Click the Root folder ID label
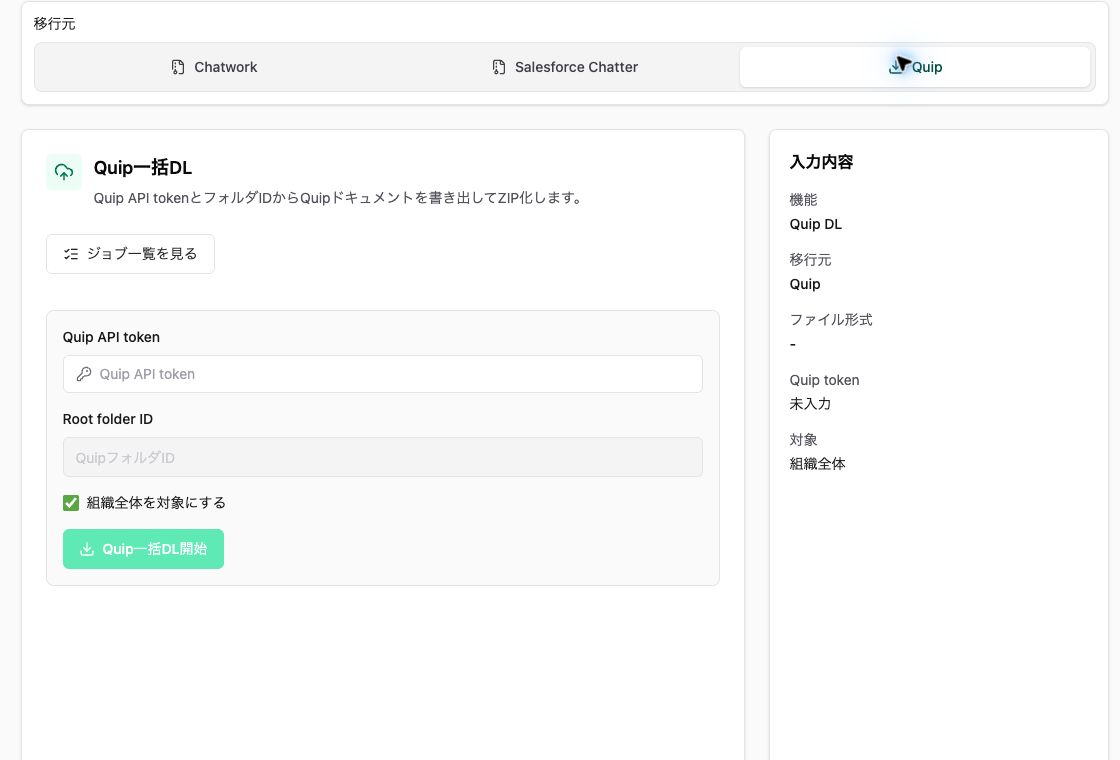The width and height of the screenshot is (1120, 760). [x=108, y=419]
